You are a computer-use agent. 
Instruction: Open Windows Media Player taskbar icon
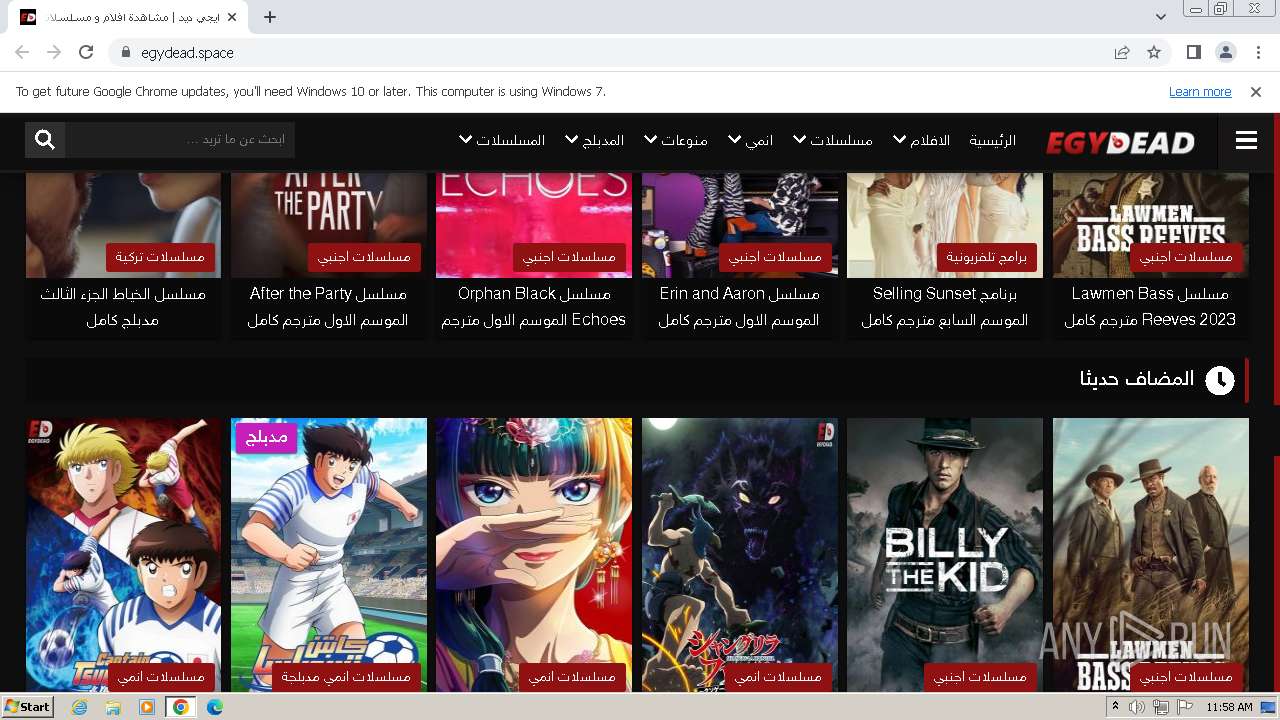pos(147,707)
